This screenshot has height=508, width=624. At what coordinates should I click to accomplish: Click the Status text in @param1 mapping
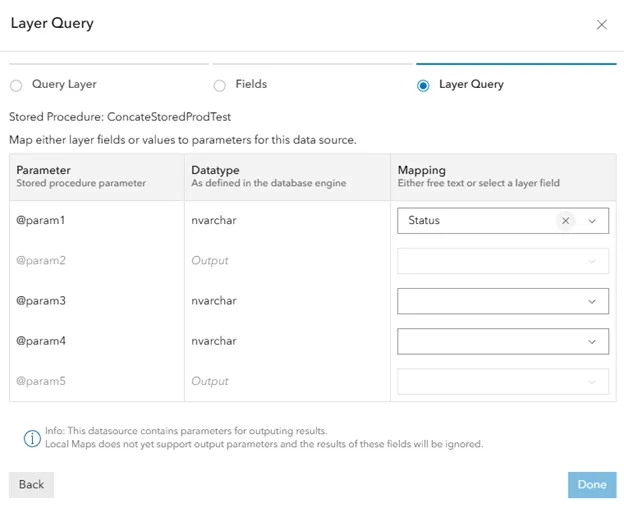pyautogui.click(x=424, y=220)
